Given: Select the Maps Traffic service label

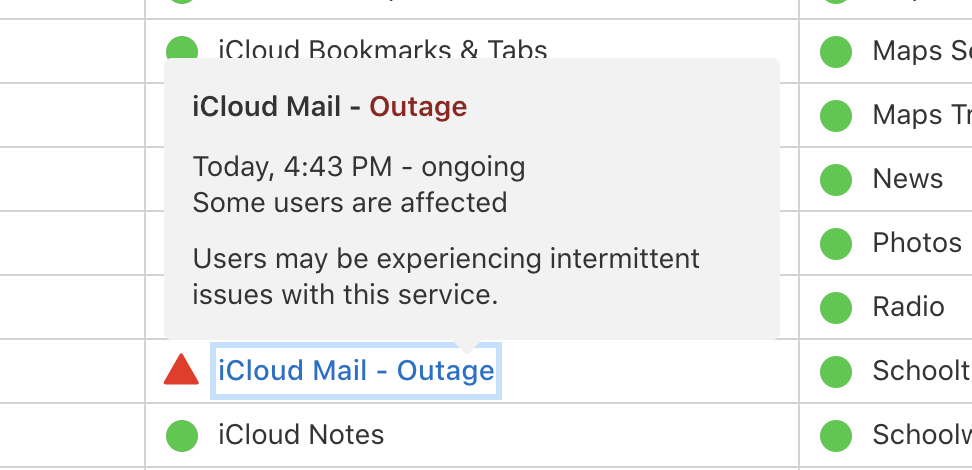Looking at the screenshot, I should click(x=921, y=115).
